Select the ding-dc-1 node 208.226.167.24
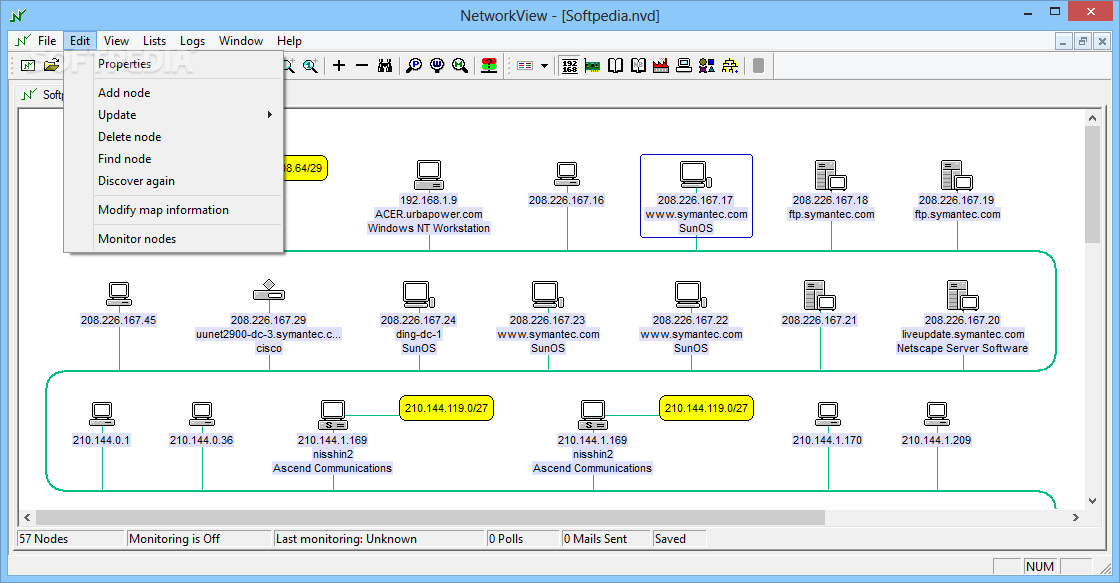Image resolution: width=1120 pixels, height=583 pixels. (x=419, y=295)
